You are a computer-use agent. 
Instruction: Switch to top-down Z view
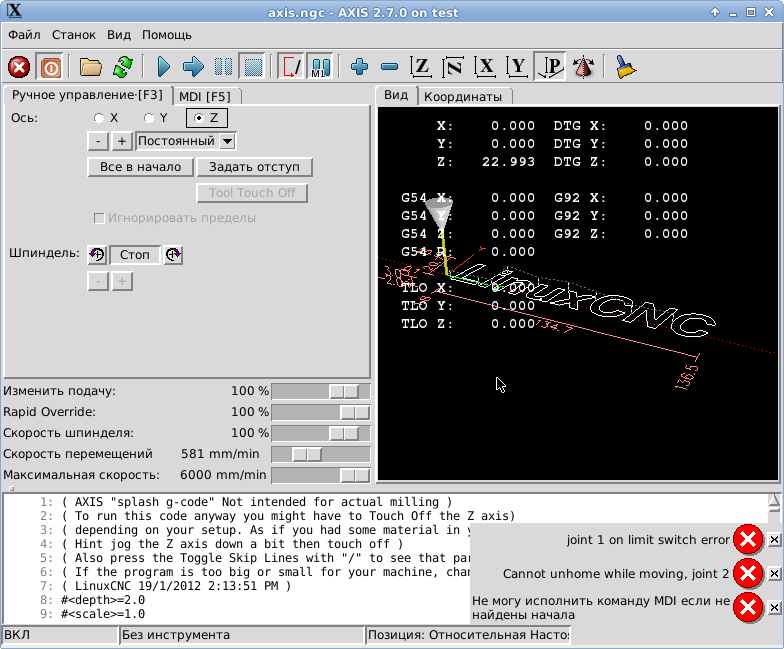[421, 67]
